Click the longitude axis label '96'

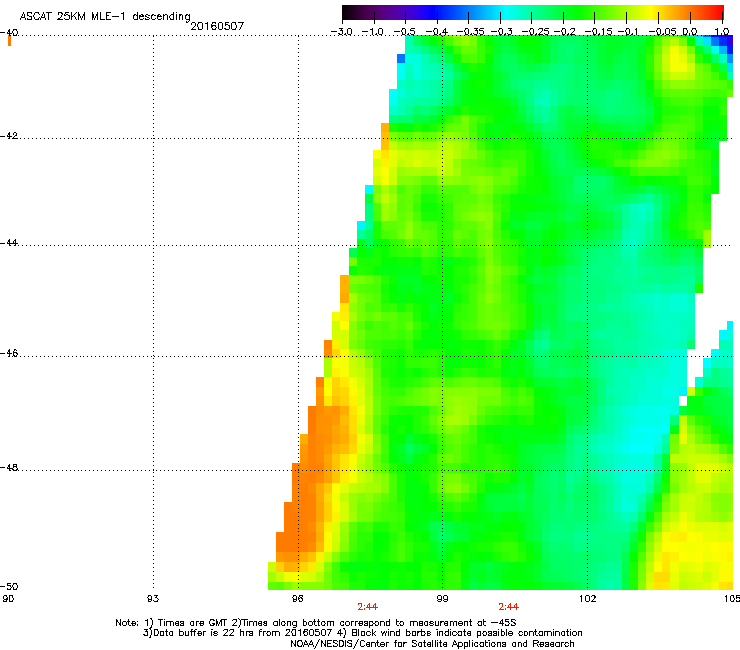[x=297, y=599]
